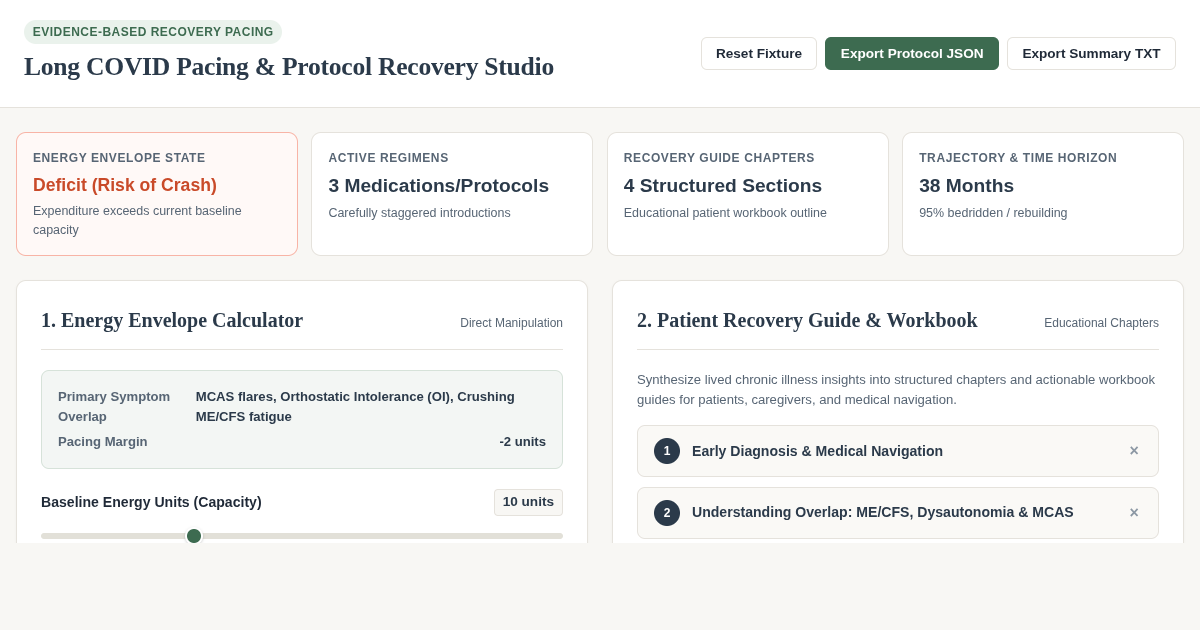This screenshot has height=630, width=1200.
Task: Select chapter number 2 badge
Action: tap(667, 513)
